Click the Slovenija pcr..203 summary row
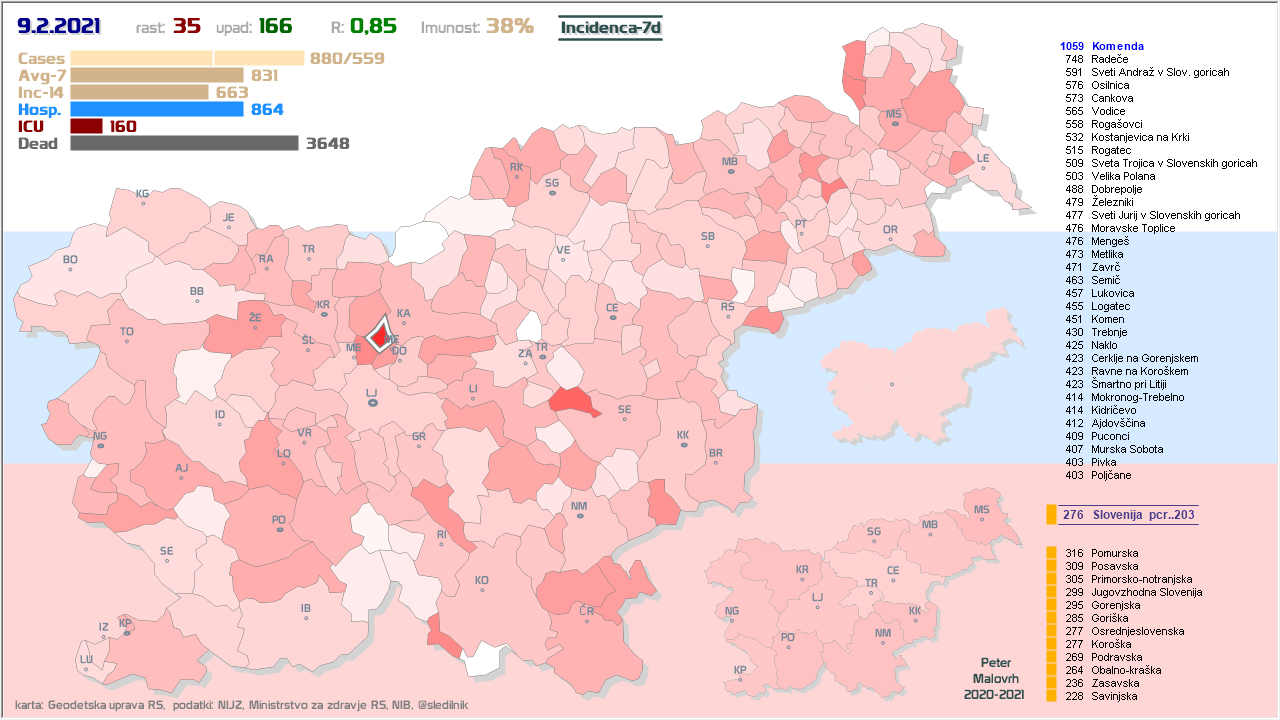 point(1128,515)
